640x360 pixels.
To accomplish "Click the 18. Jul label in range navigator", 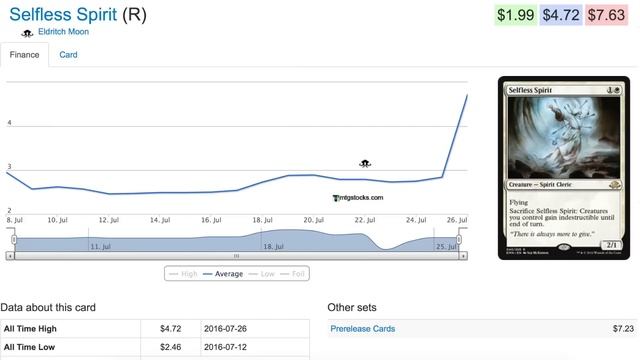I will point(273,247).
